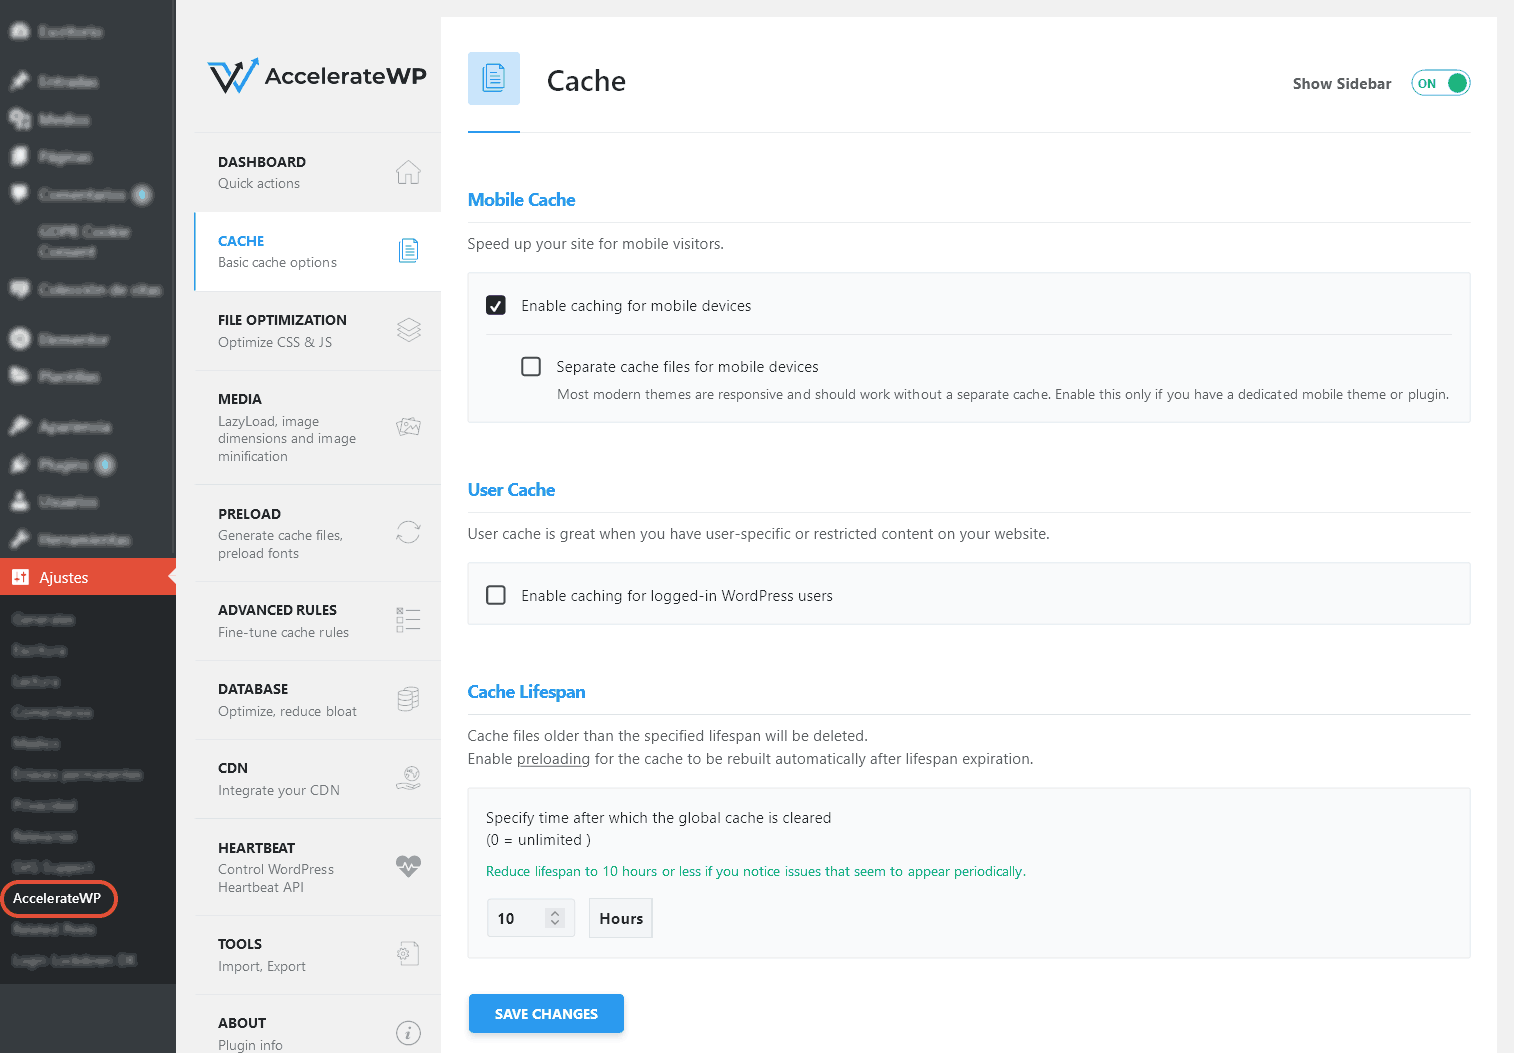Screen dimensions: 1514x1053
Task: Enable caching for logged-in WordPress users
Action: pos(496,595)
